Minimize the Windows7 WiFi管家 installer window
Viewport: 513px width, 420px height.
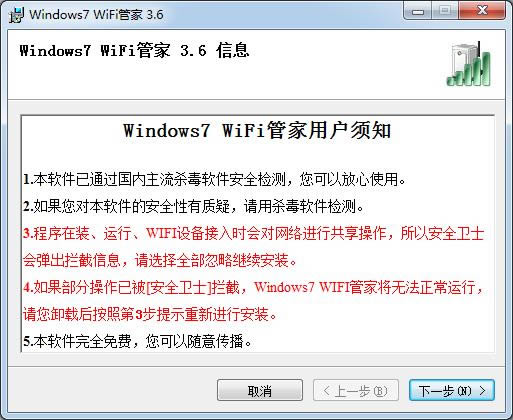[x=418, y=11]
